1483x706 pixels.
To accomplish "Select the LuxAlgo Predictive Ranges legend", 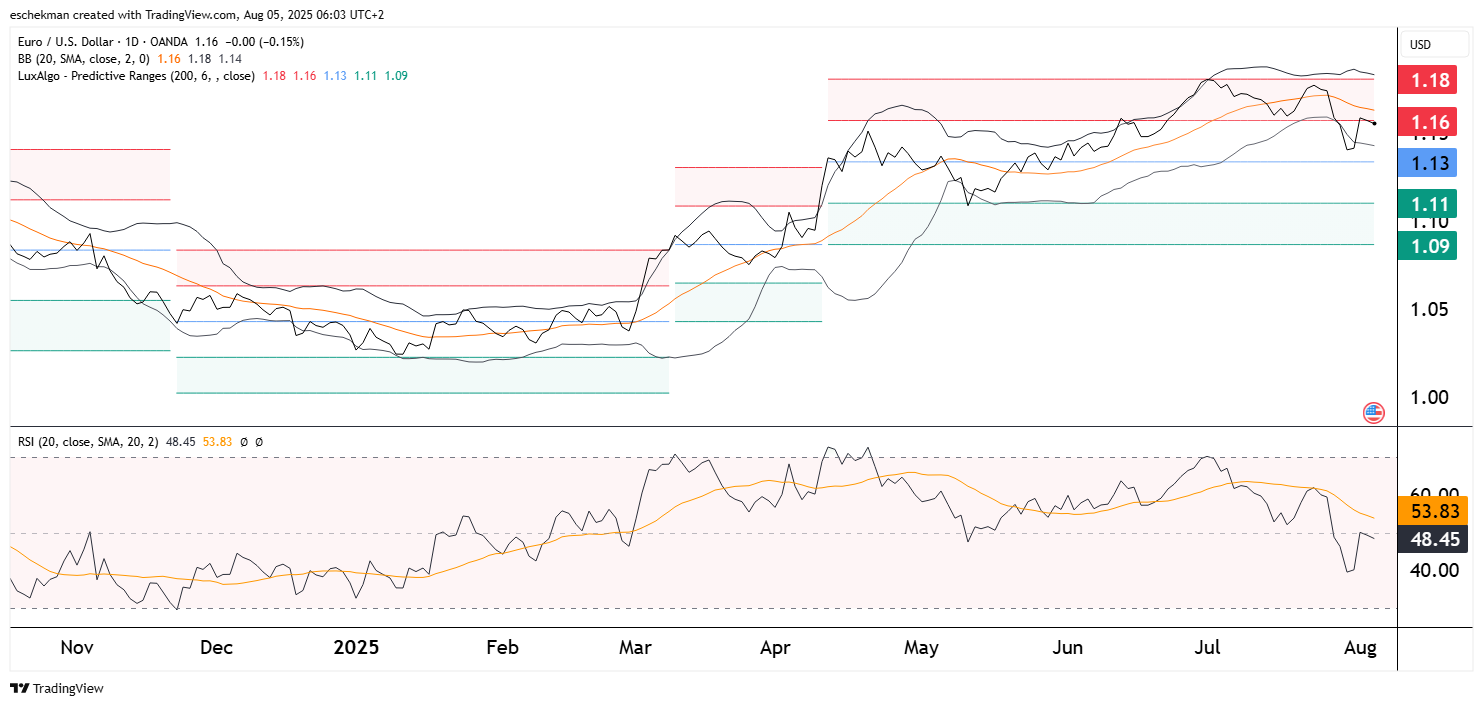I will pos(136,75).
